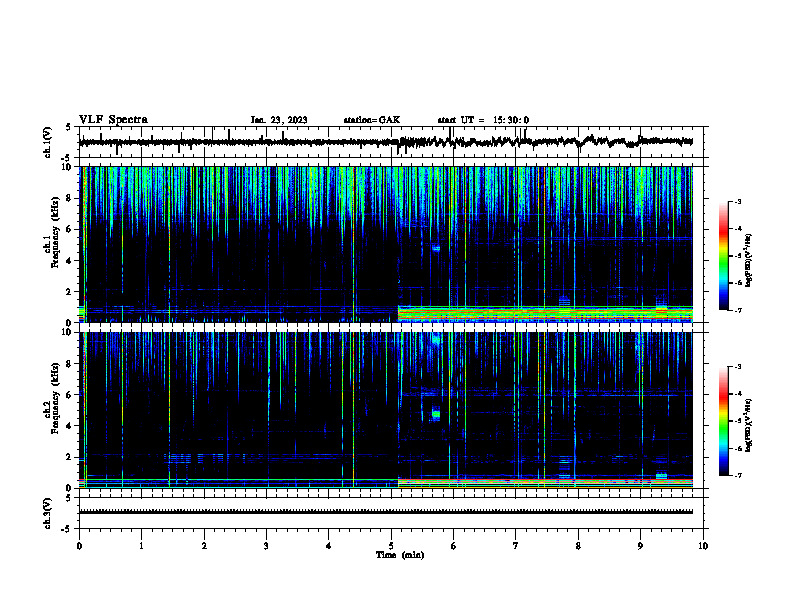Viewport: 792px width, 612px height.
Task: Click the "4" kHz tick label on ch.2 spectrogram
Action: [70, 426]
